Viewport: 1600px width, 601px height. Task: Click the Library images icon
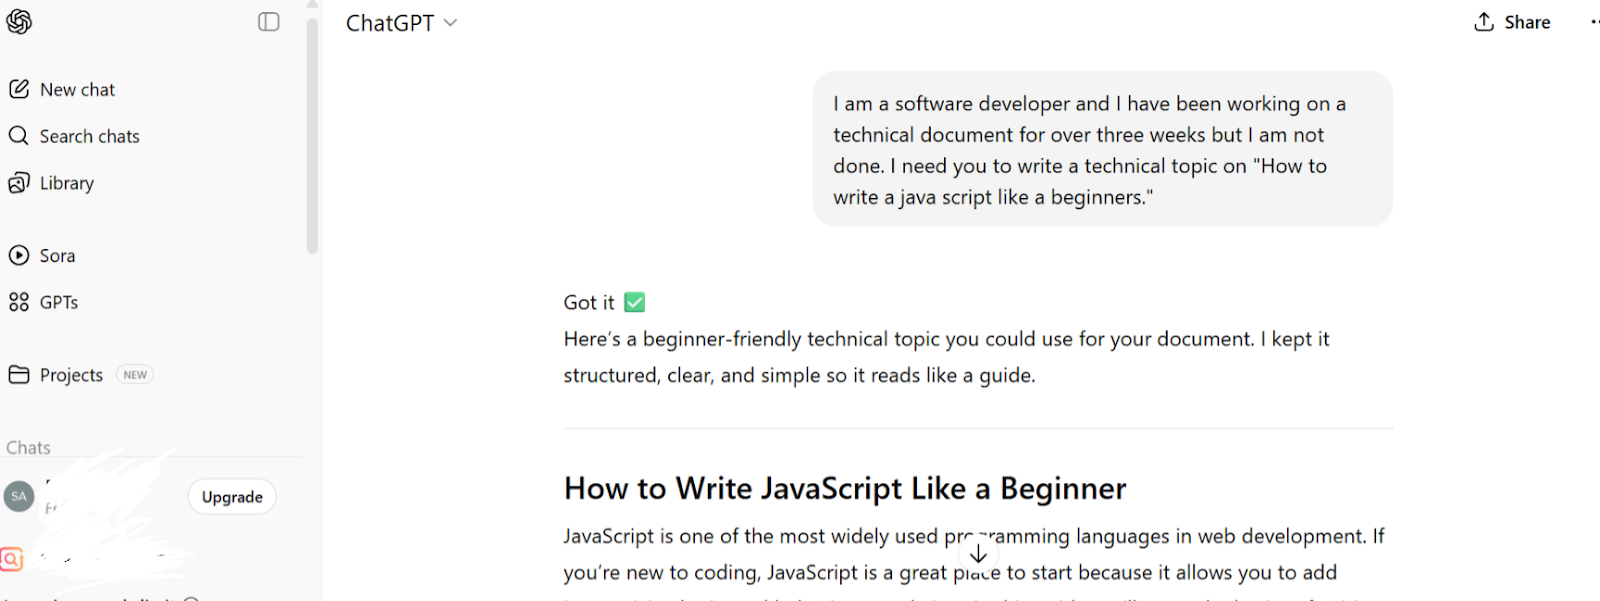pos(19,183)
